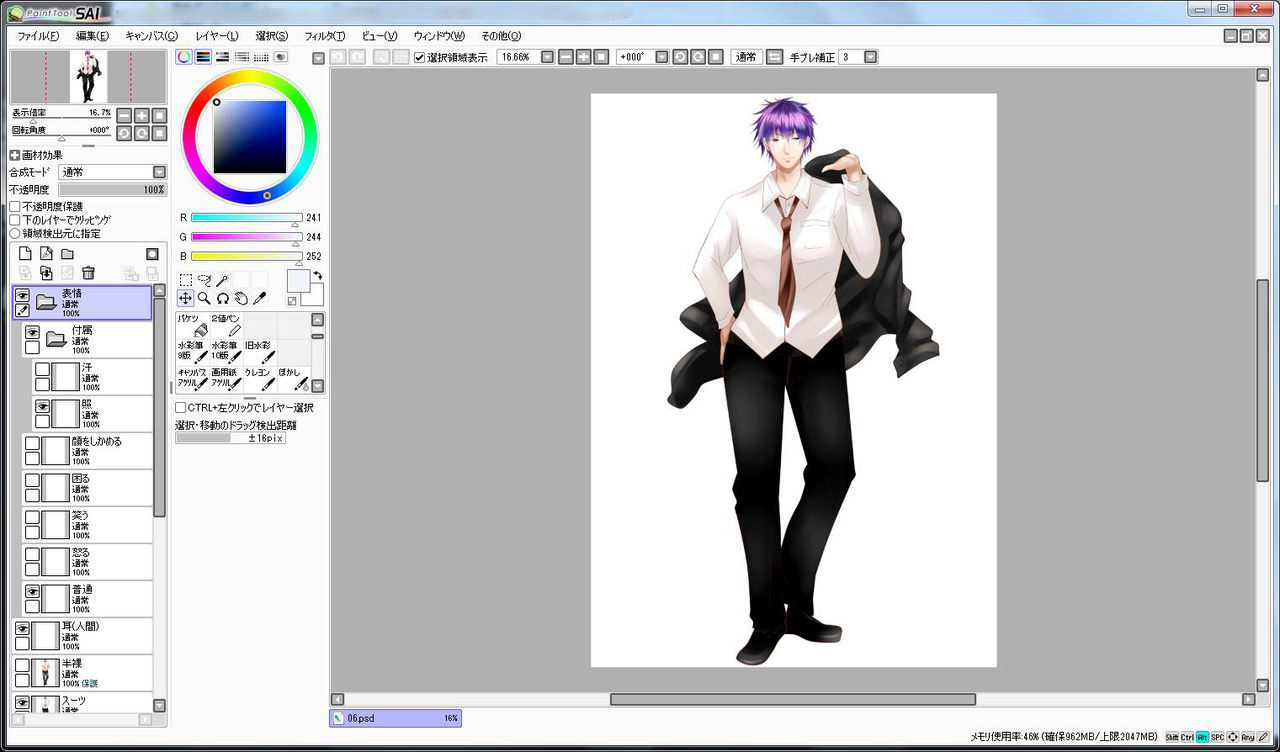The height and width of the screenshot is (752, 1280).
Task: Select the rotate view tool
Action: [x=222, y=298]
